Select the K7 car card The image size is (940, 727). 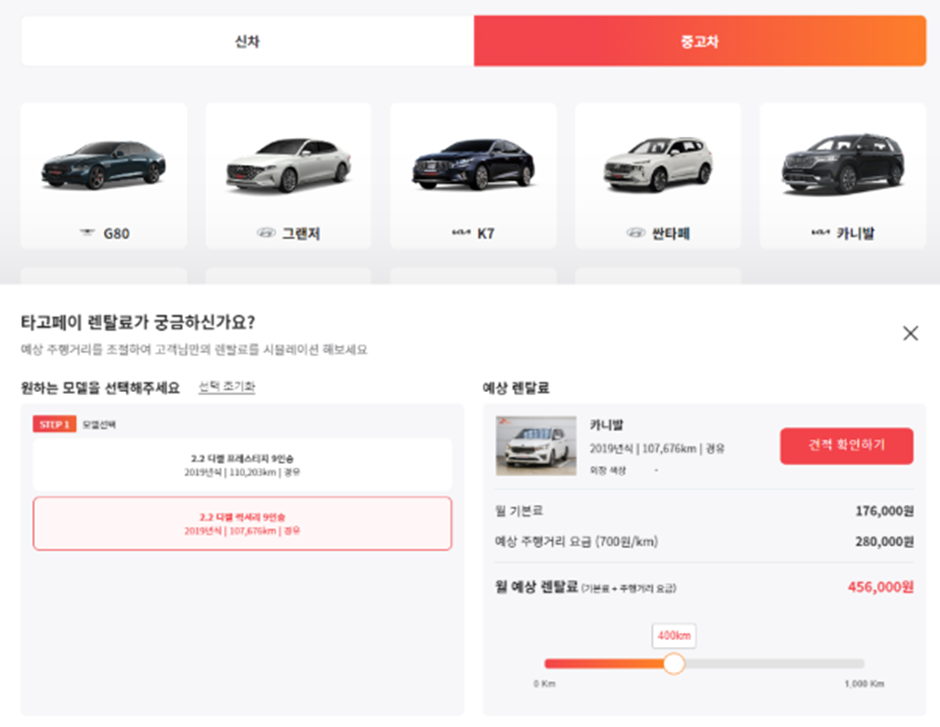coord(473,176)
